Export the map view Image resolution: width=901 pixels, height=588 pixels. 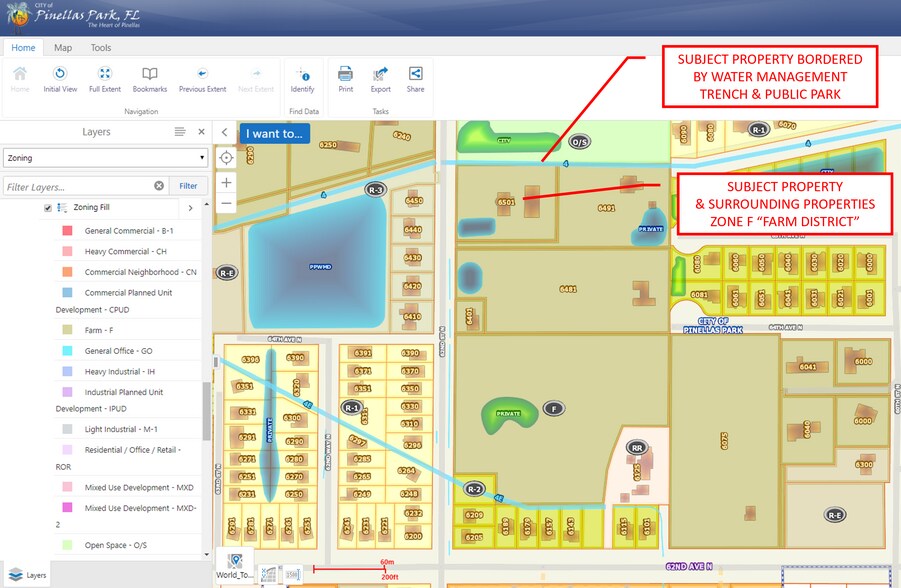pos(380,79)
